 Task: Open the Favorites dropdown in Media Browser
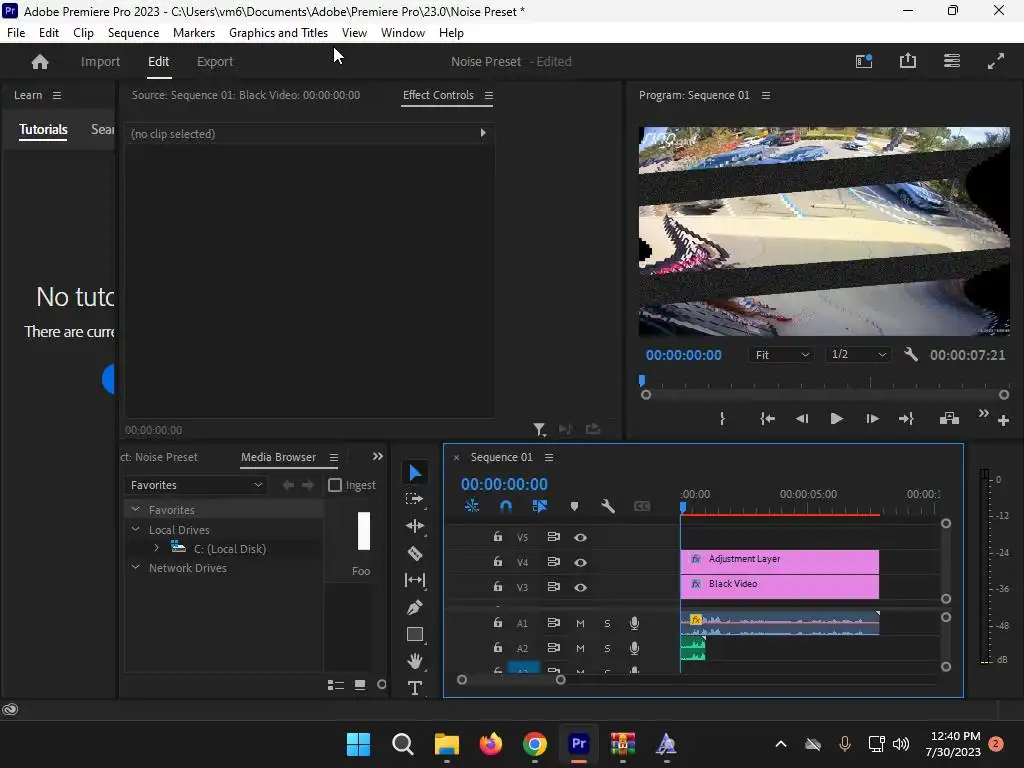pyautogui.click(x=195, y=485)
